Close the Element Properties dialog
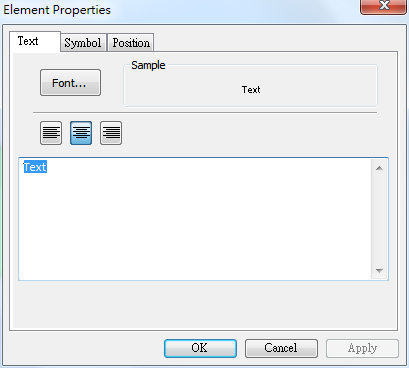Viewport: 409px width, 368px height. 383,6
